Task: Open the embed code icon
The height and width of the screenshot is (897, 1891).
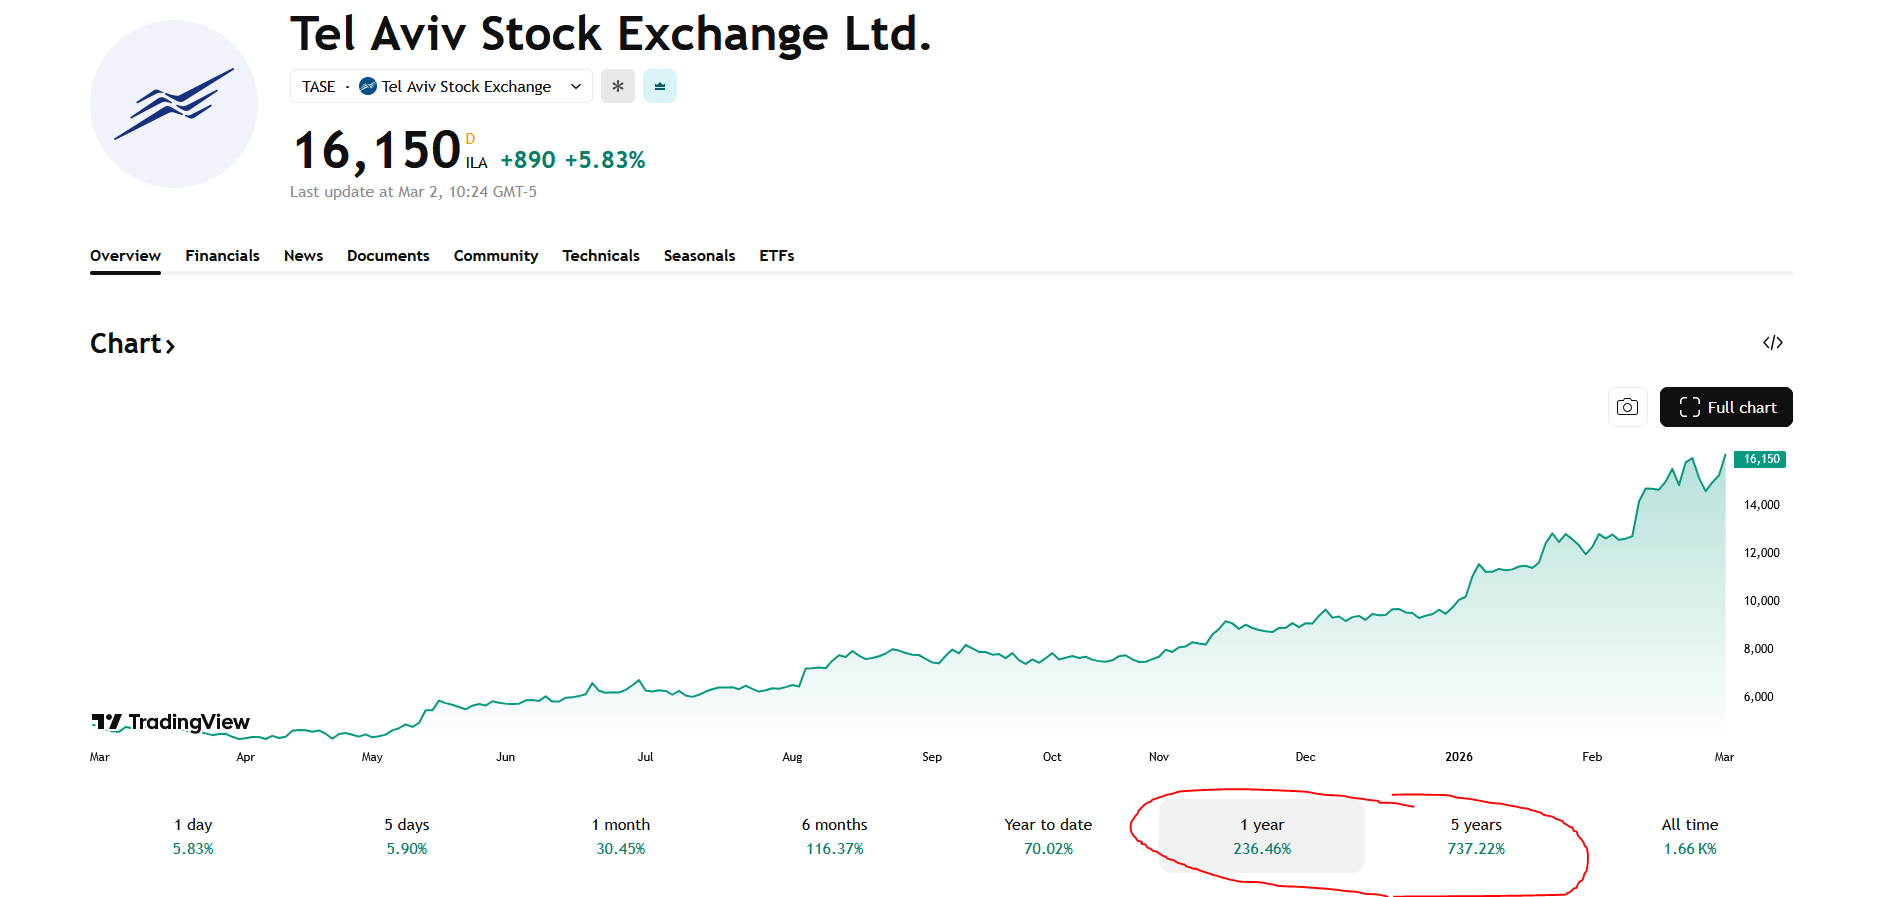Action: (x=1772, y=343)
